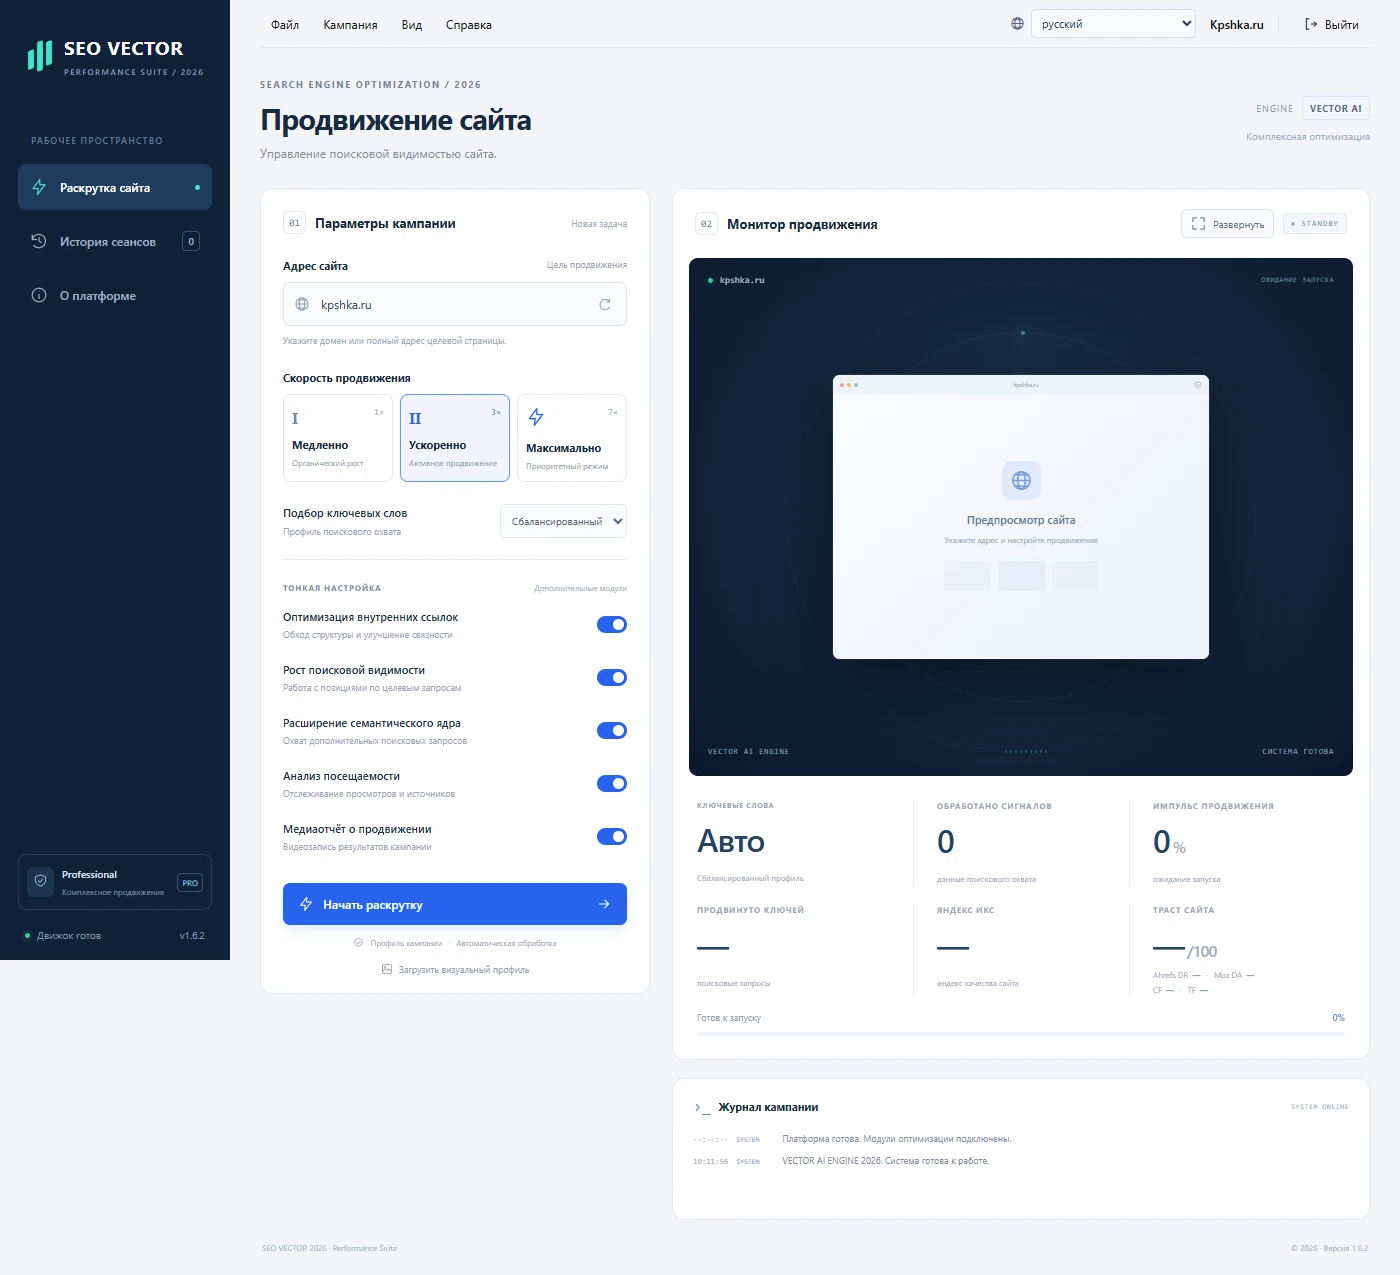1400x1275 pixels.
Task: Toggle Расширение семантического ядра switch
Action: 612,731
